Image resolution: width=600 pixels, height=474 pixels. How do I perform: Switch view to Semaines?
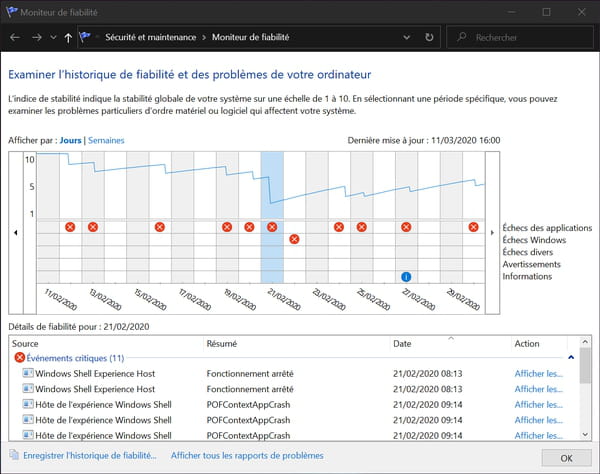[x=106, y=140]
